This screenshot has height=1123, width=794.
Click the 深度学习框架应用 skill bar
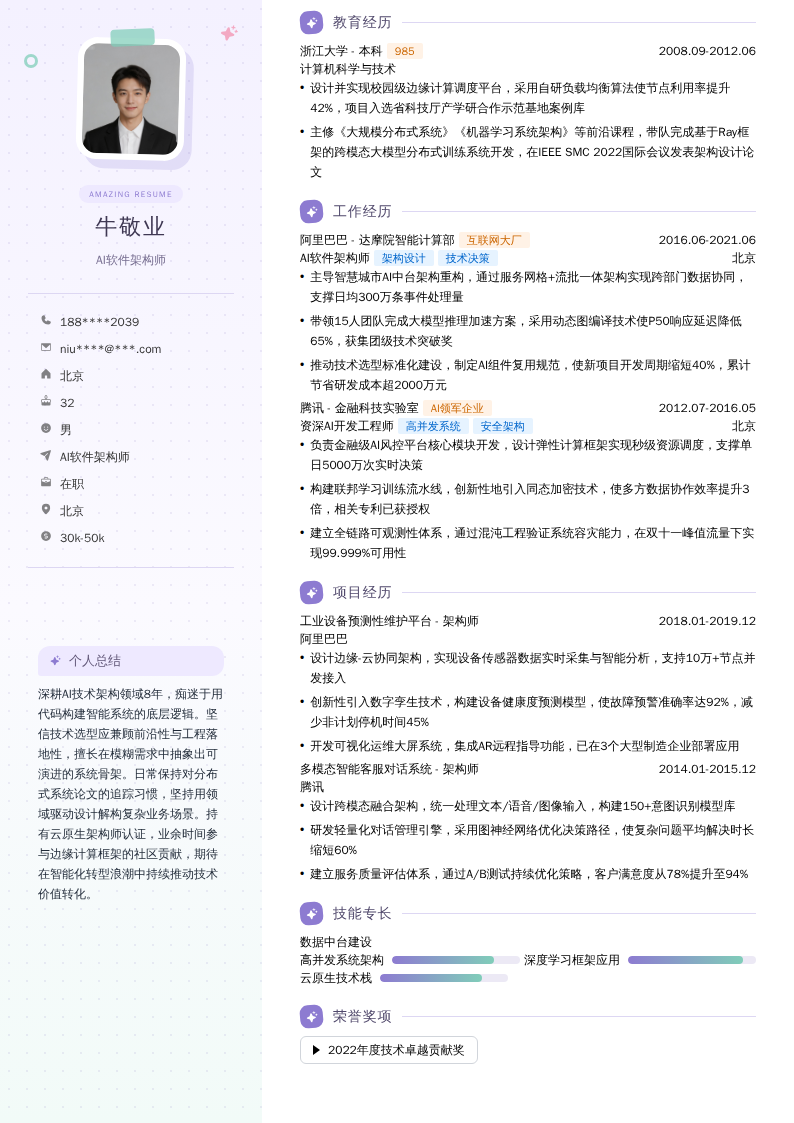coord(692,960)
